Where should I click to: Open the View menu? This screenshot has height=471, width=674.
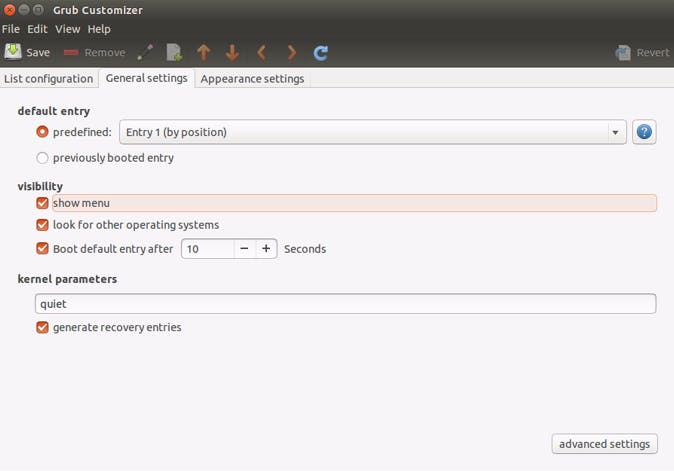(67, 29)
